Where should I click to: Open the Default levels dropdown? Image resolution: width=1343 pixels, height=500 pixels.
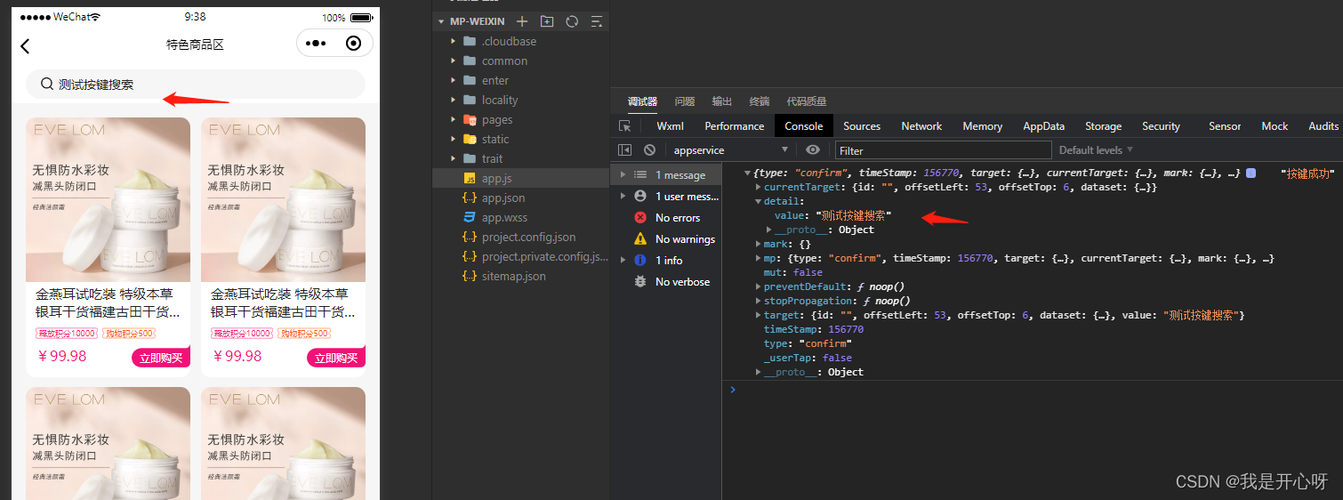(1096, 150)
